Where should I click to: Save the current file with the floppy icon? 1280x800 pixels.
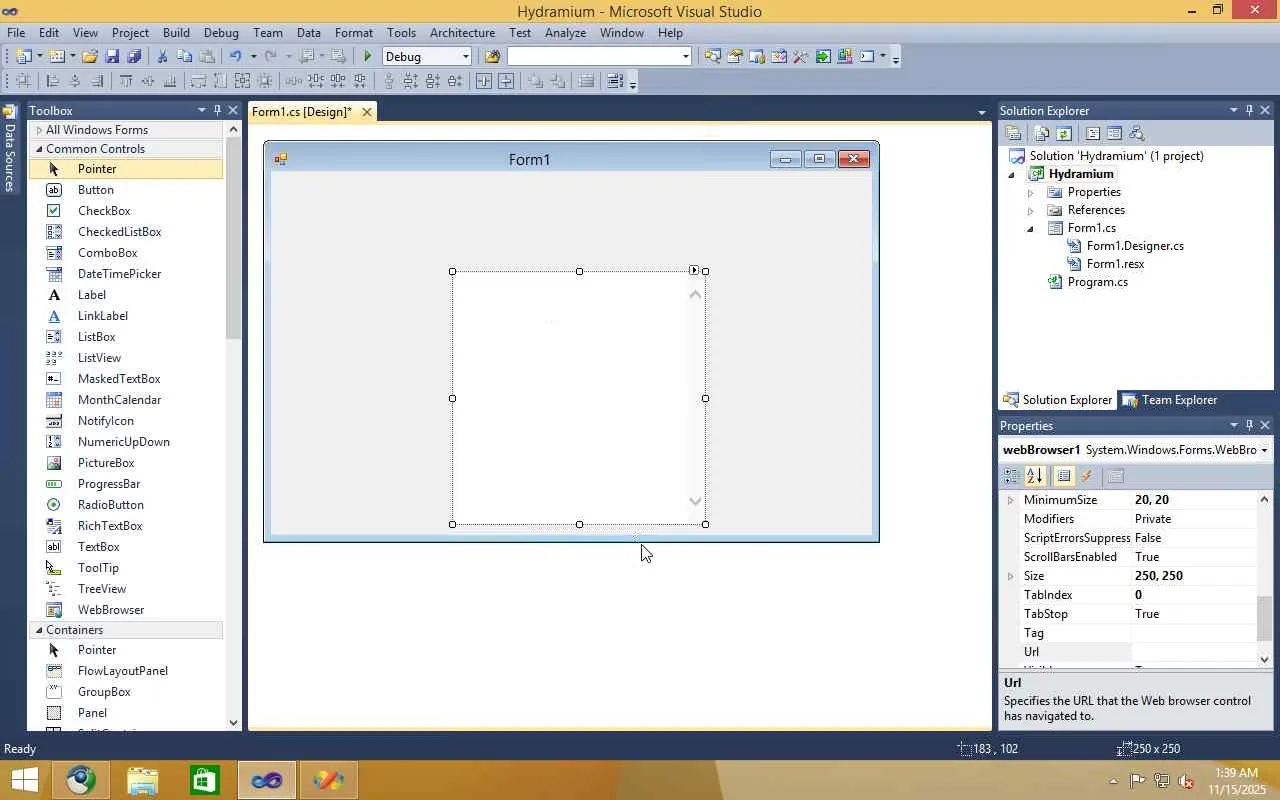[x=112, y=56]
